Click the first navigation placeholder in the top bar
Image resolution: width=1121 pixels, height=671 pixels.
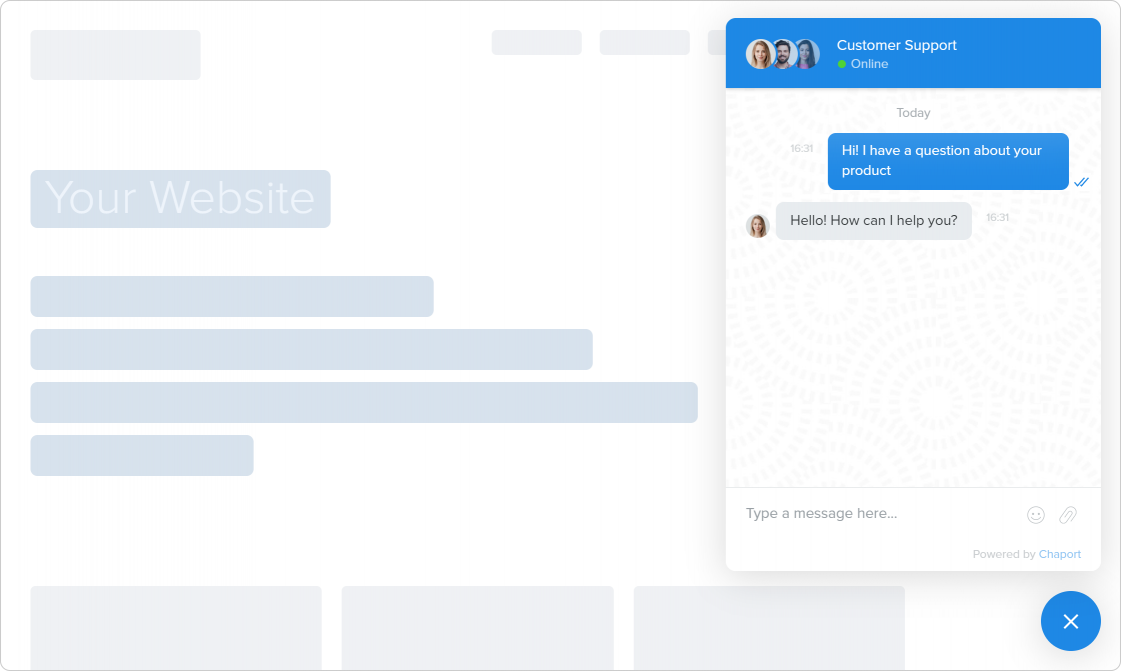tap(536, 42)
